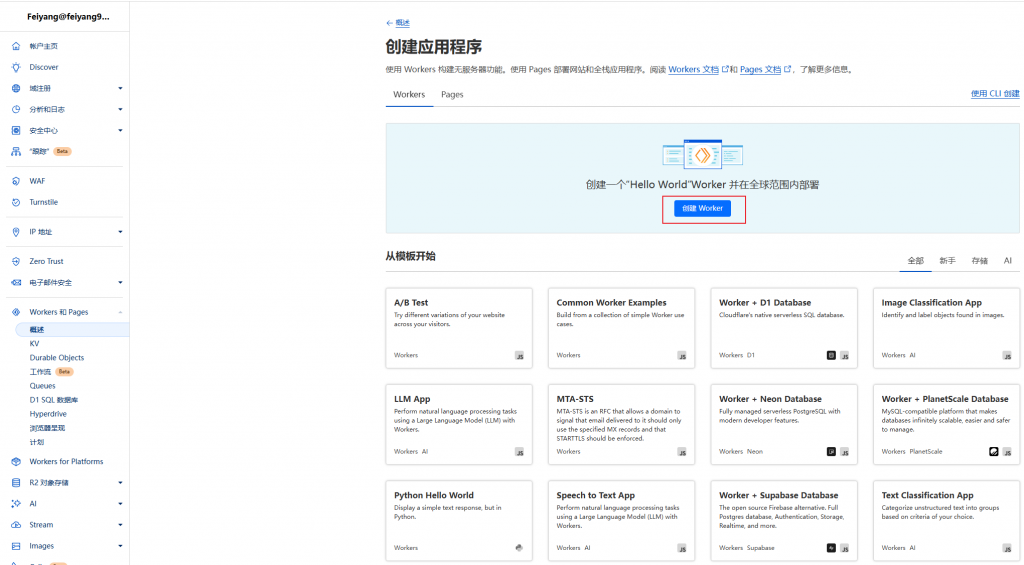Click the external-link icon after Pages 文档
The height and width of the screenshot is (565, 1024).
(x=787, y=69)
